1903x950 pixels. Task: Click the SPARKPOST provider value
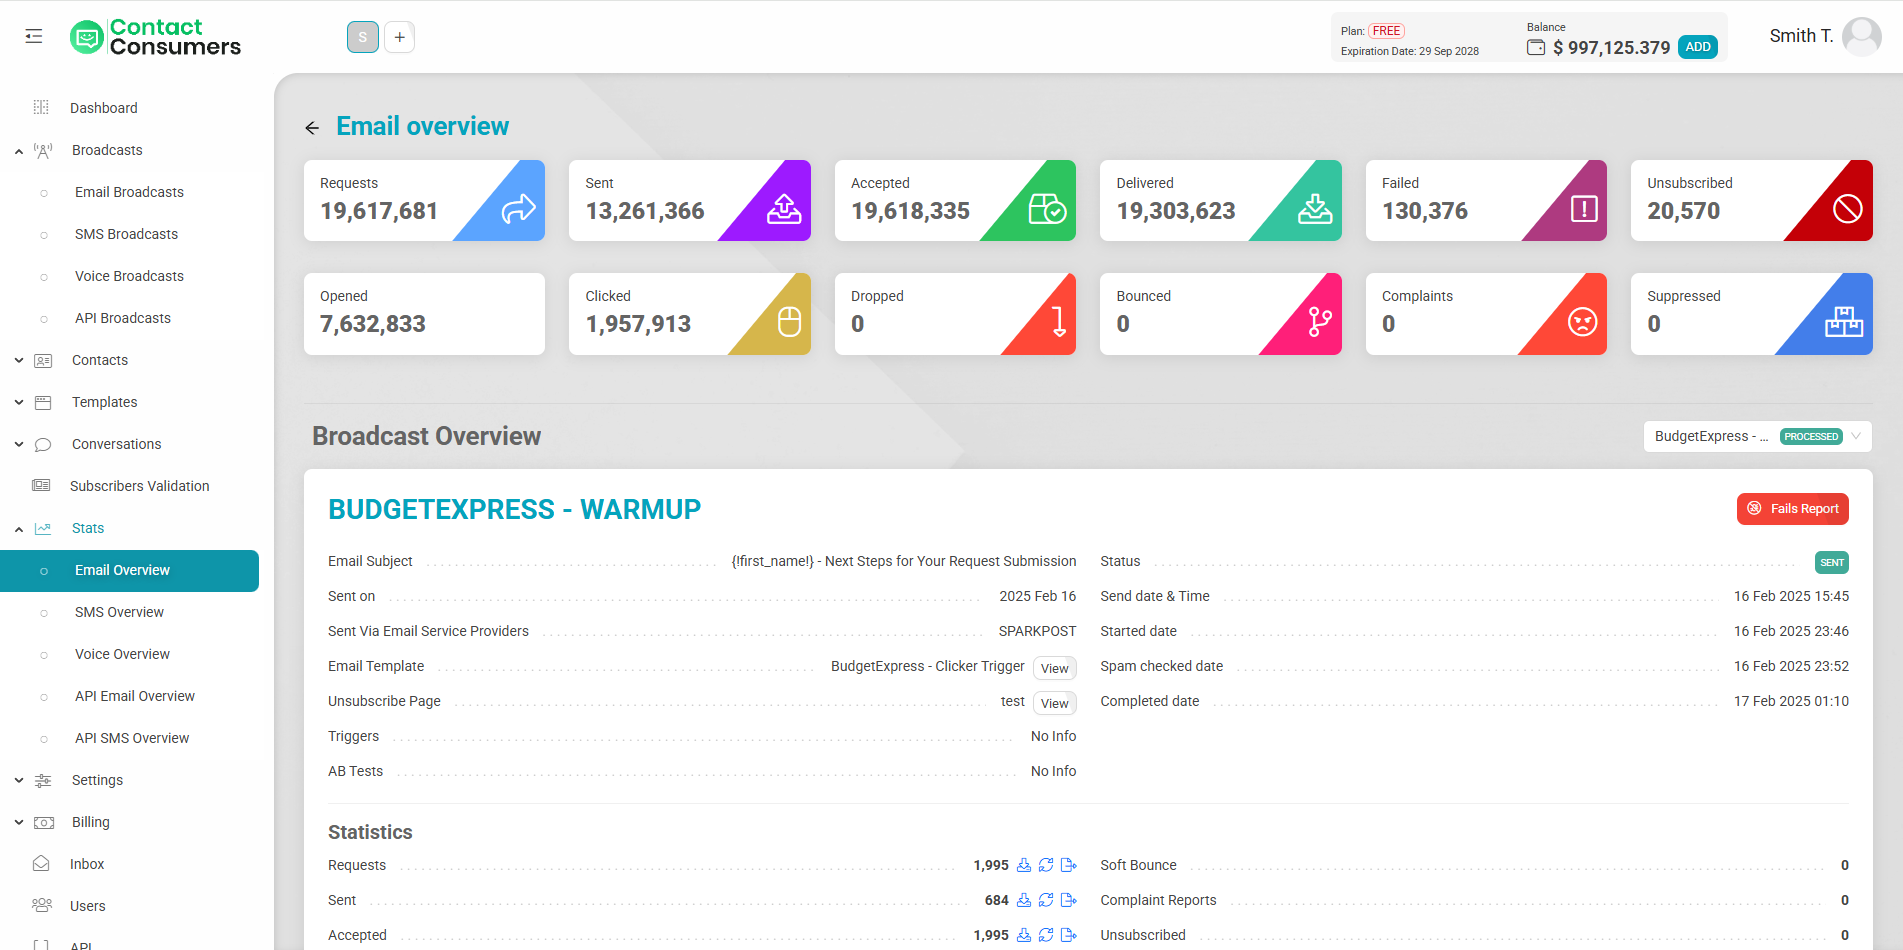coord(1037,632)
